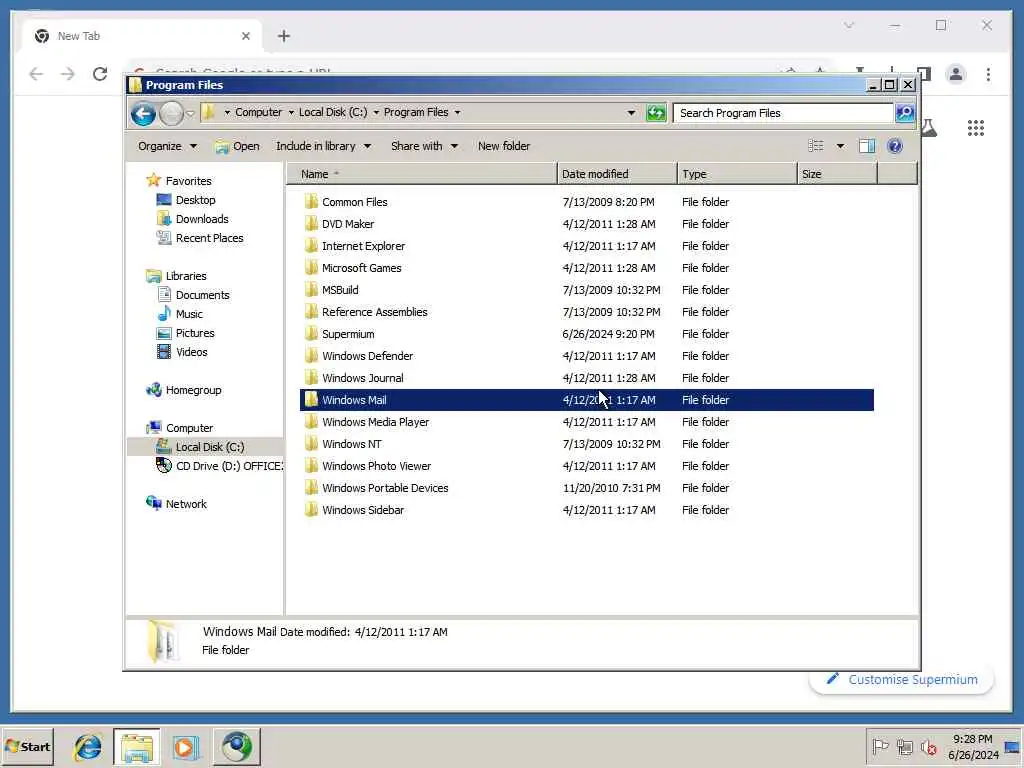The width and height of the screenshot is (1024, 768).
Task: Click the network tray icon
Action: 904,746
